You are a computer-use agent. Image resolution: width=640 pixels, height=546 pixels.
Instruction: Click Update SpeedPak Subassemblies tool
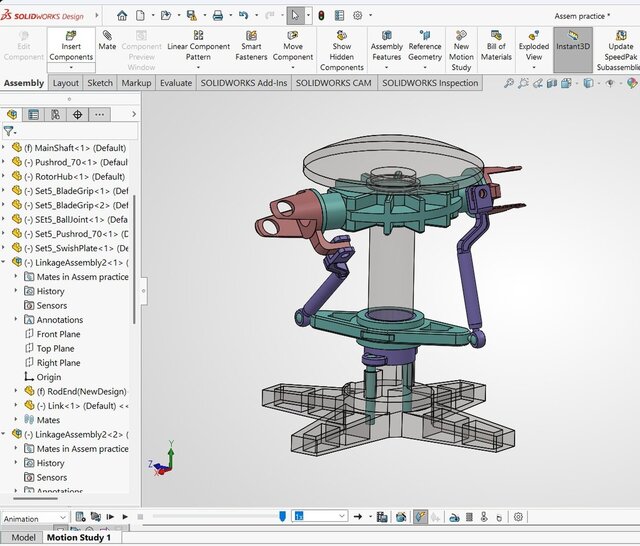(x=620, y=51)
